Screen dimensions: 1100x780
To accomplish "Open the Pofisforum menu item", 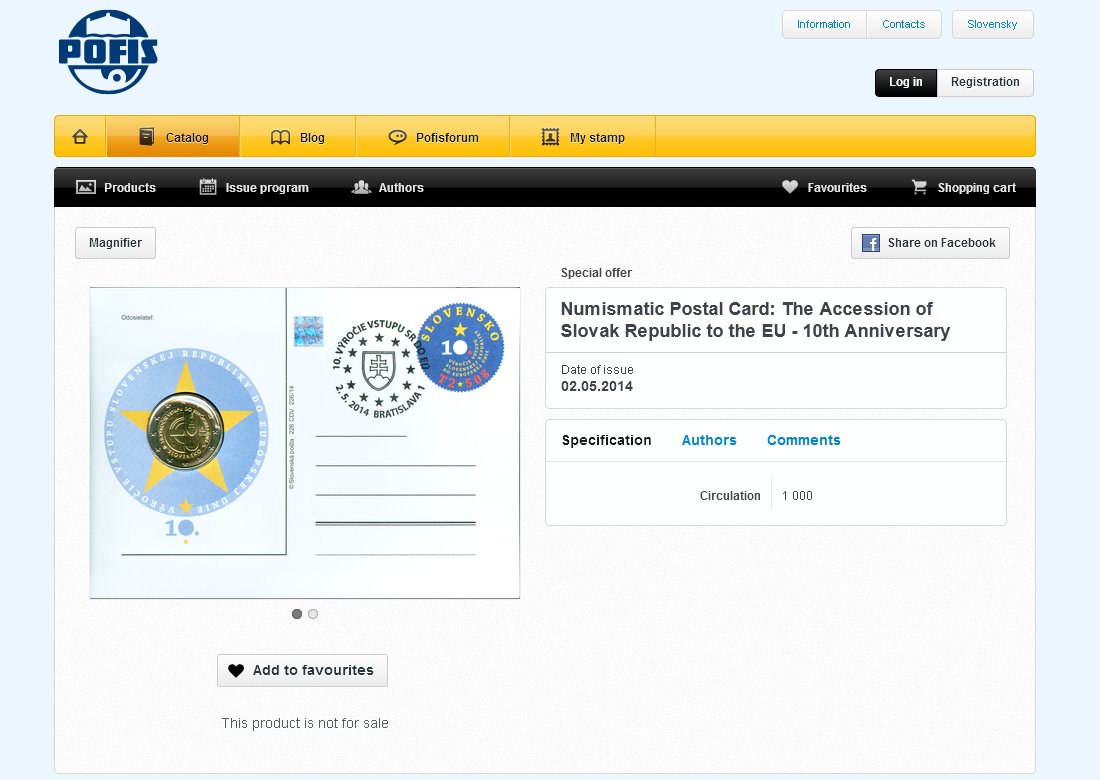I will point(433,137).
